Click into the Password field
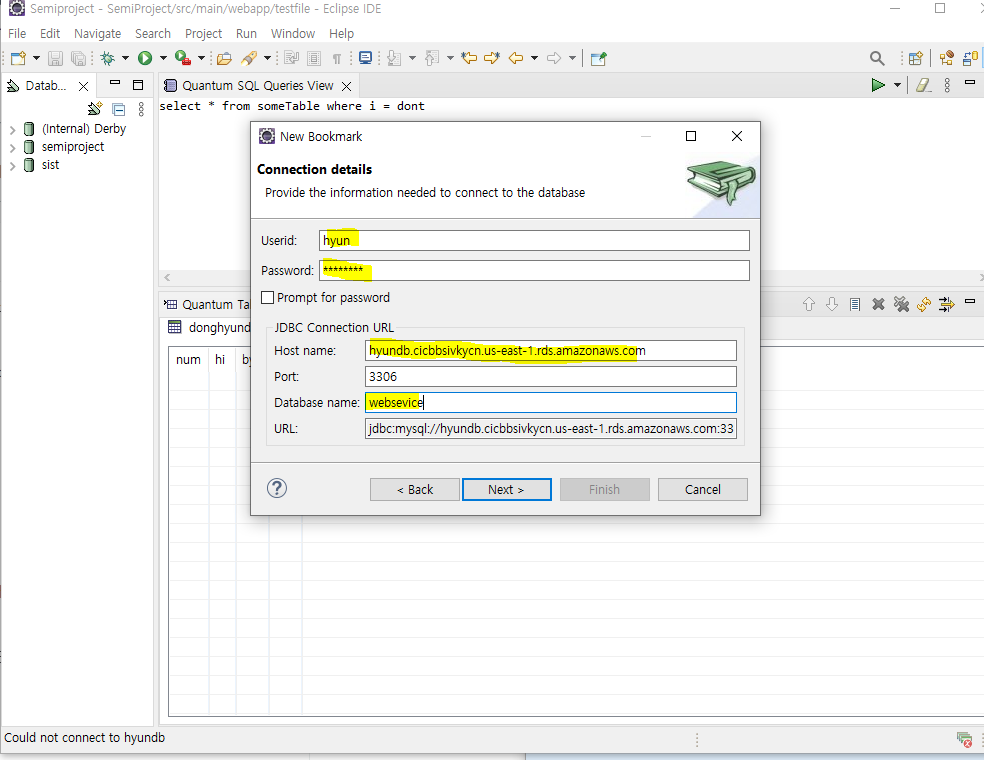Screen dimensions: 984x760 click(x=534, y=270)
